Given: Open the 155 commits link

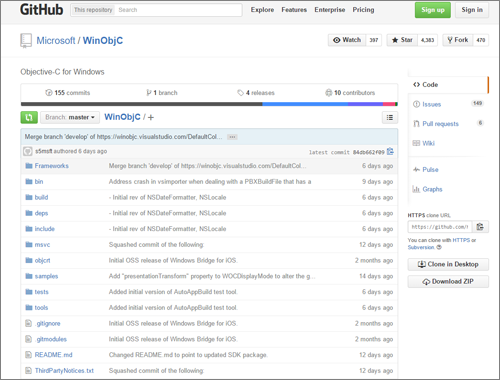Looking at the screenshot, I should pyautogui.click(x=68, y=93).
